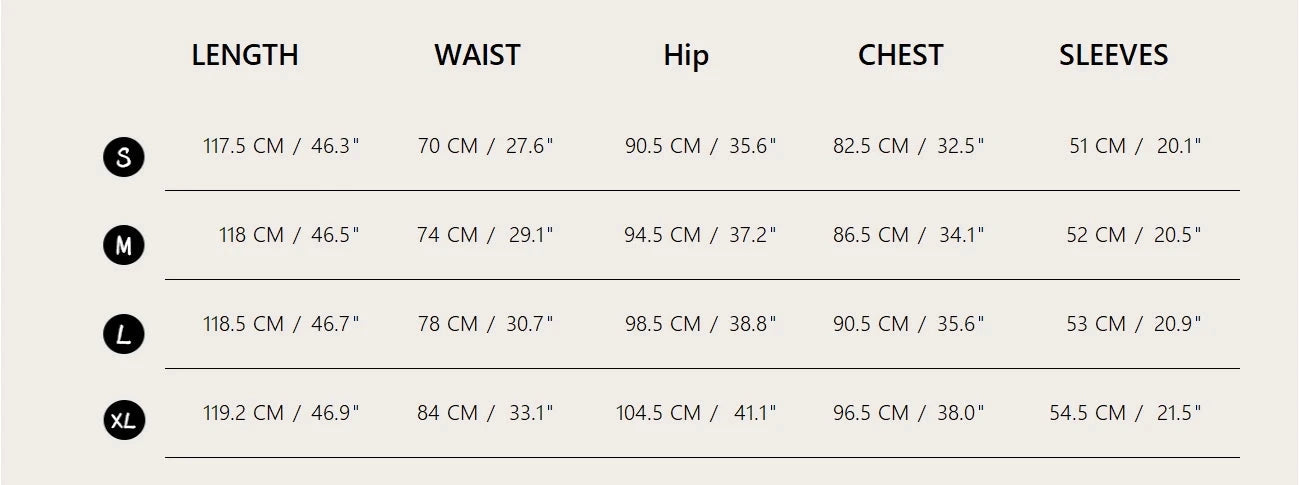Select the M size circle icon
Screen dimensions: 1299x485
point(124,246)
